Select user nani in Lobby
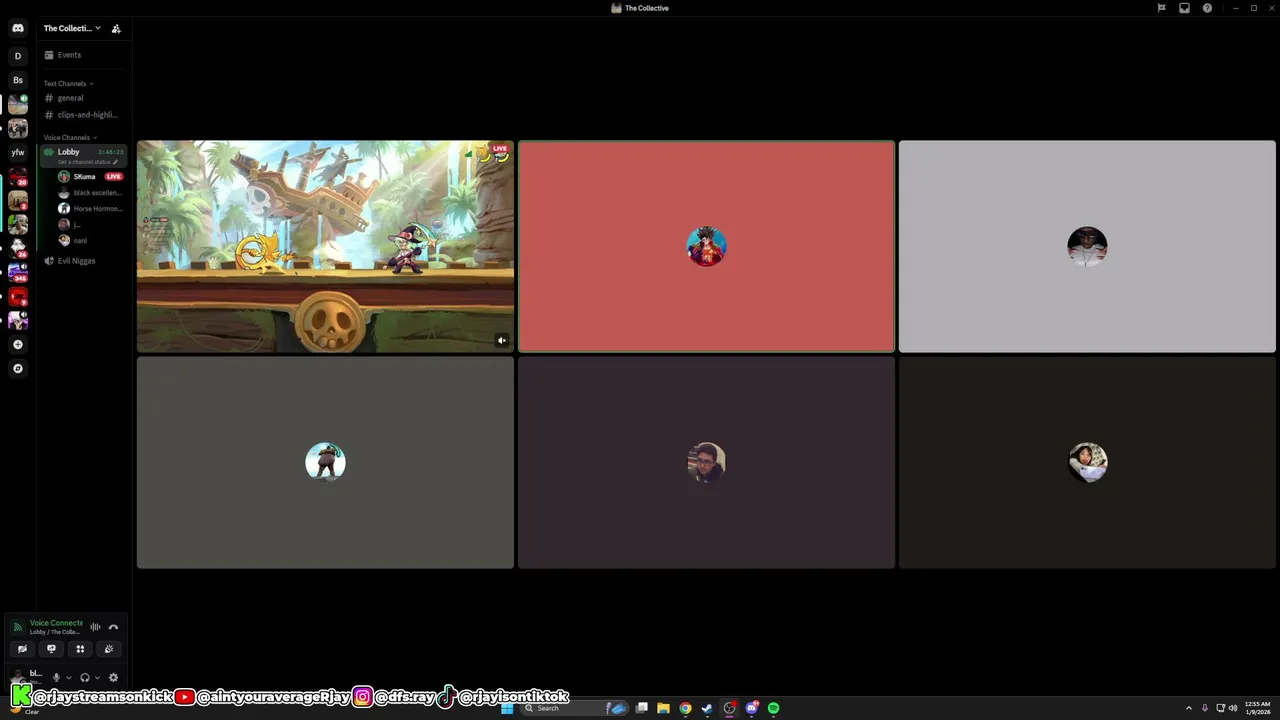Viewport: 1280px width, 720px height. [90, 241]
